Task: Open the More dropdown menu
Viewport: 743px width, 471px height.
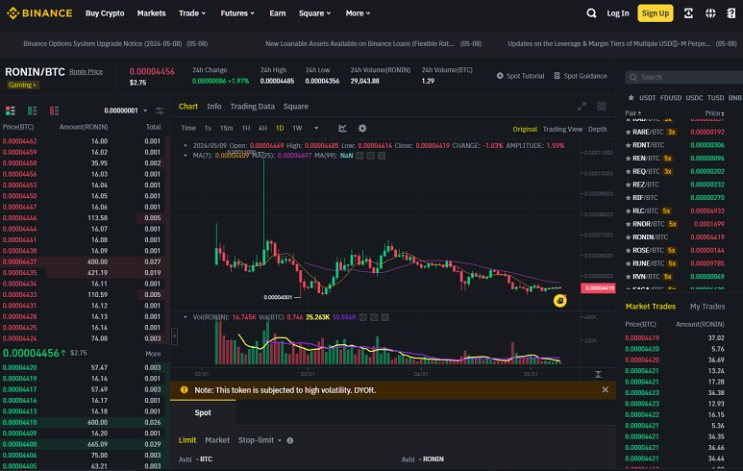Action: tap(358, 13)
